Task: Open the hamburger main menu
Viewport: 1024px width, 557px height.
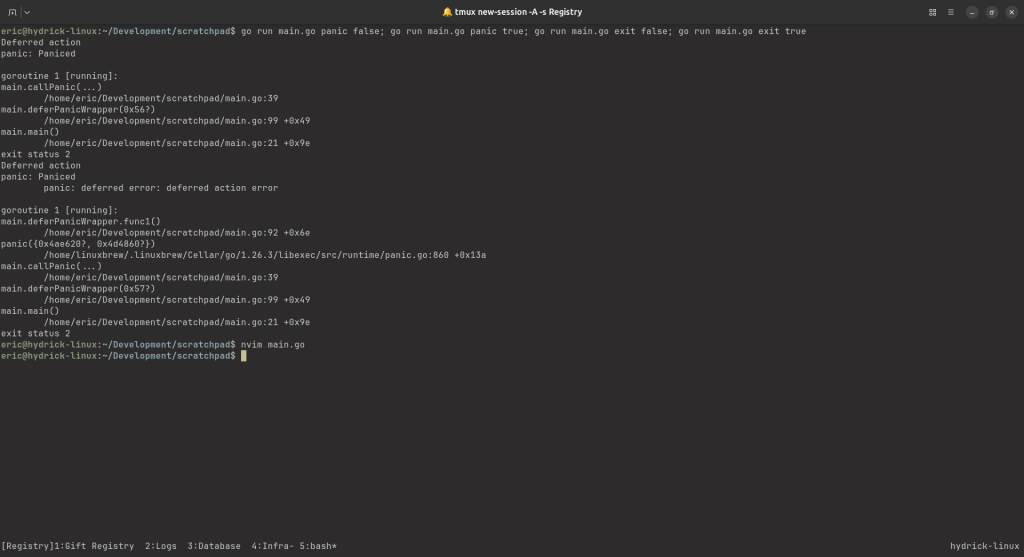Action: 951,12
